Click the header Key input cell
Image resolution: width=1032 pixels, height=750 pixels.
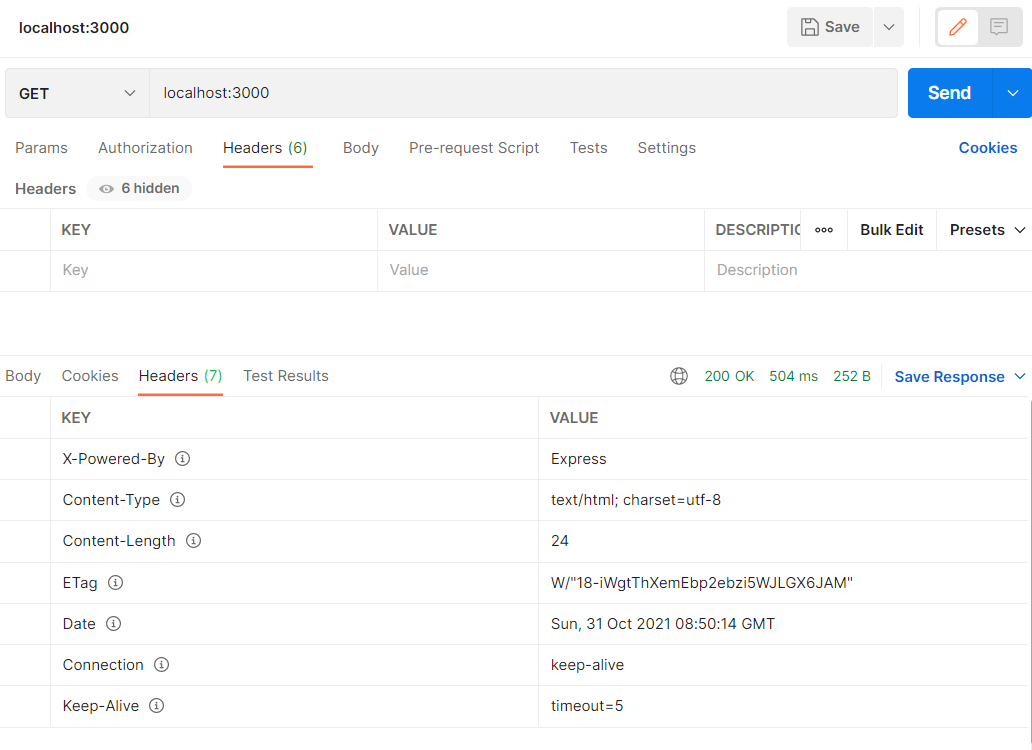pos(214,270)
